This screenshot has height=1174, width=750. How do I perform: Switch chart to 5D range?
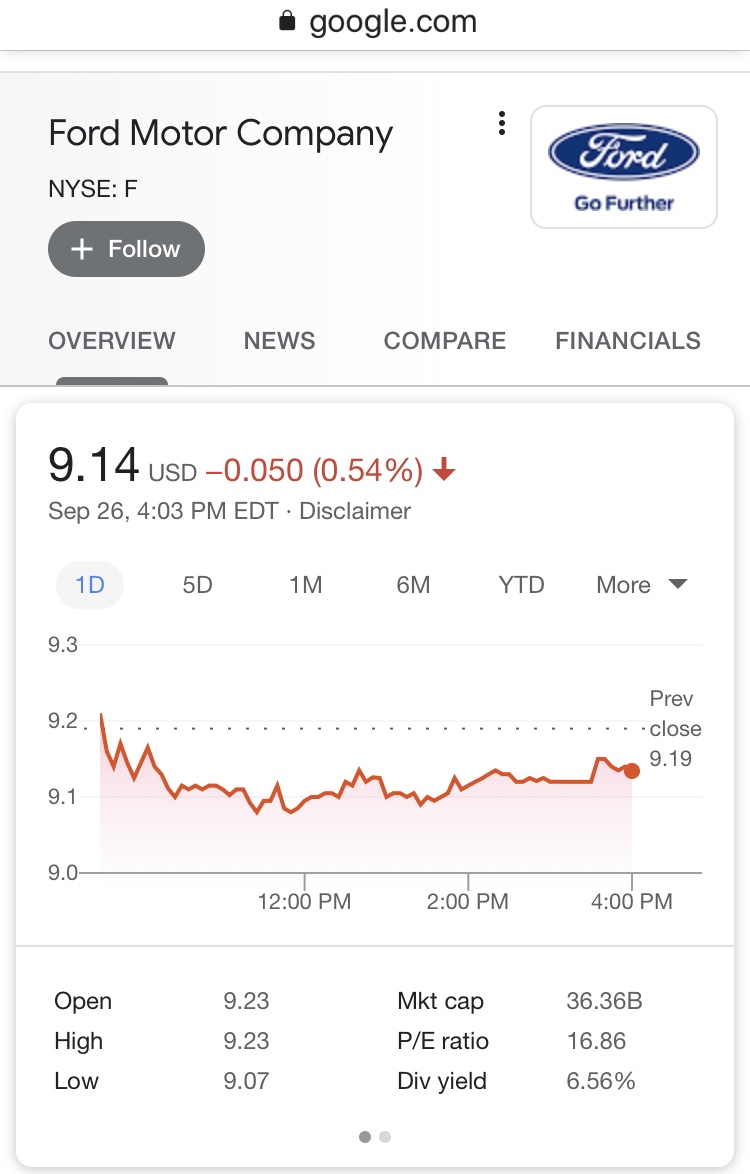pos(198,585)
